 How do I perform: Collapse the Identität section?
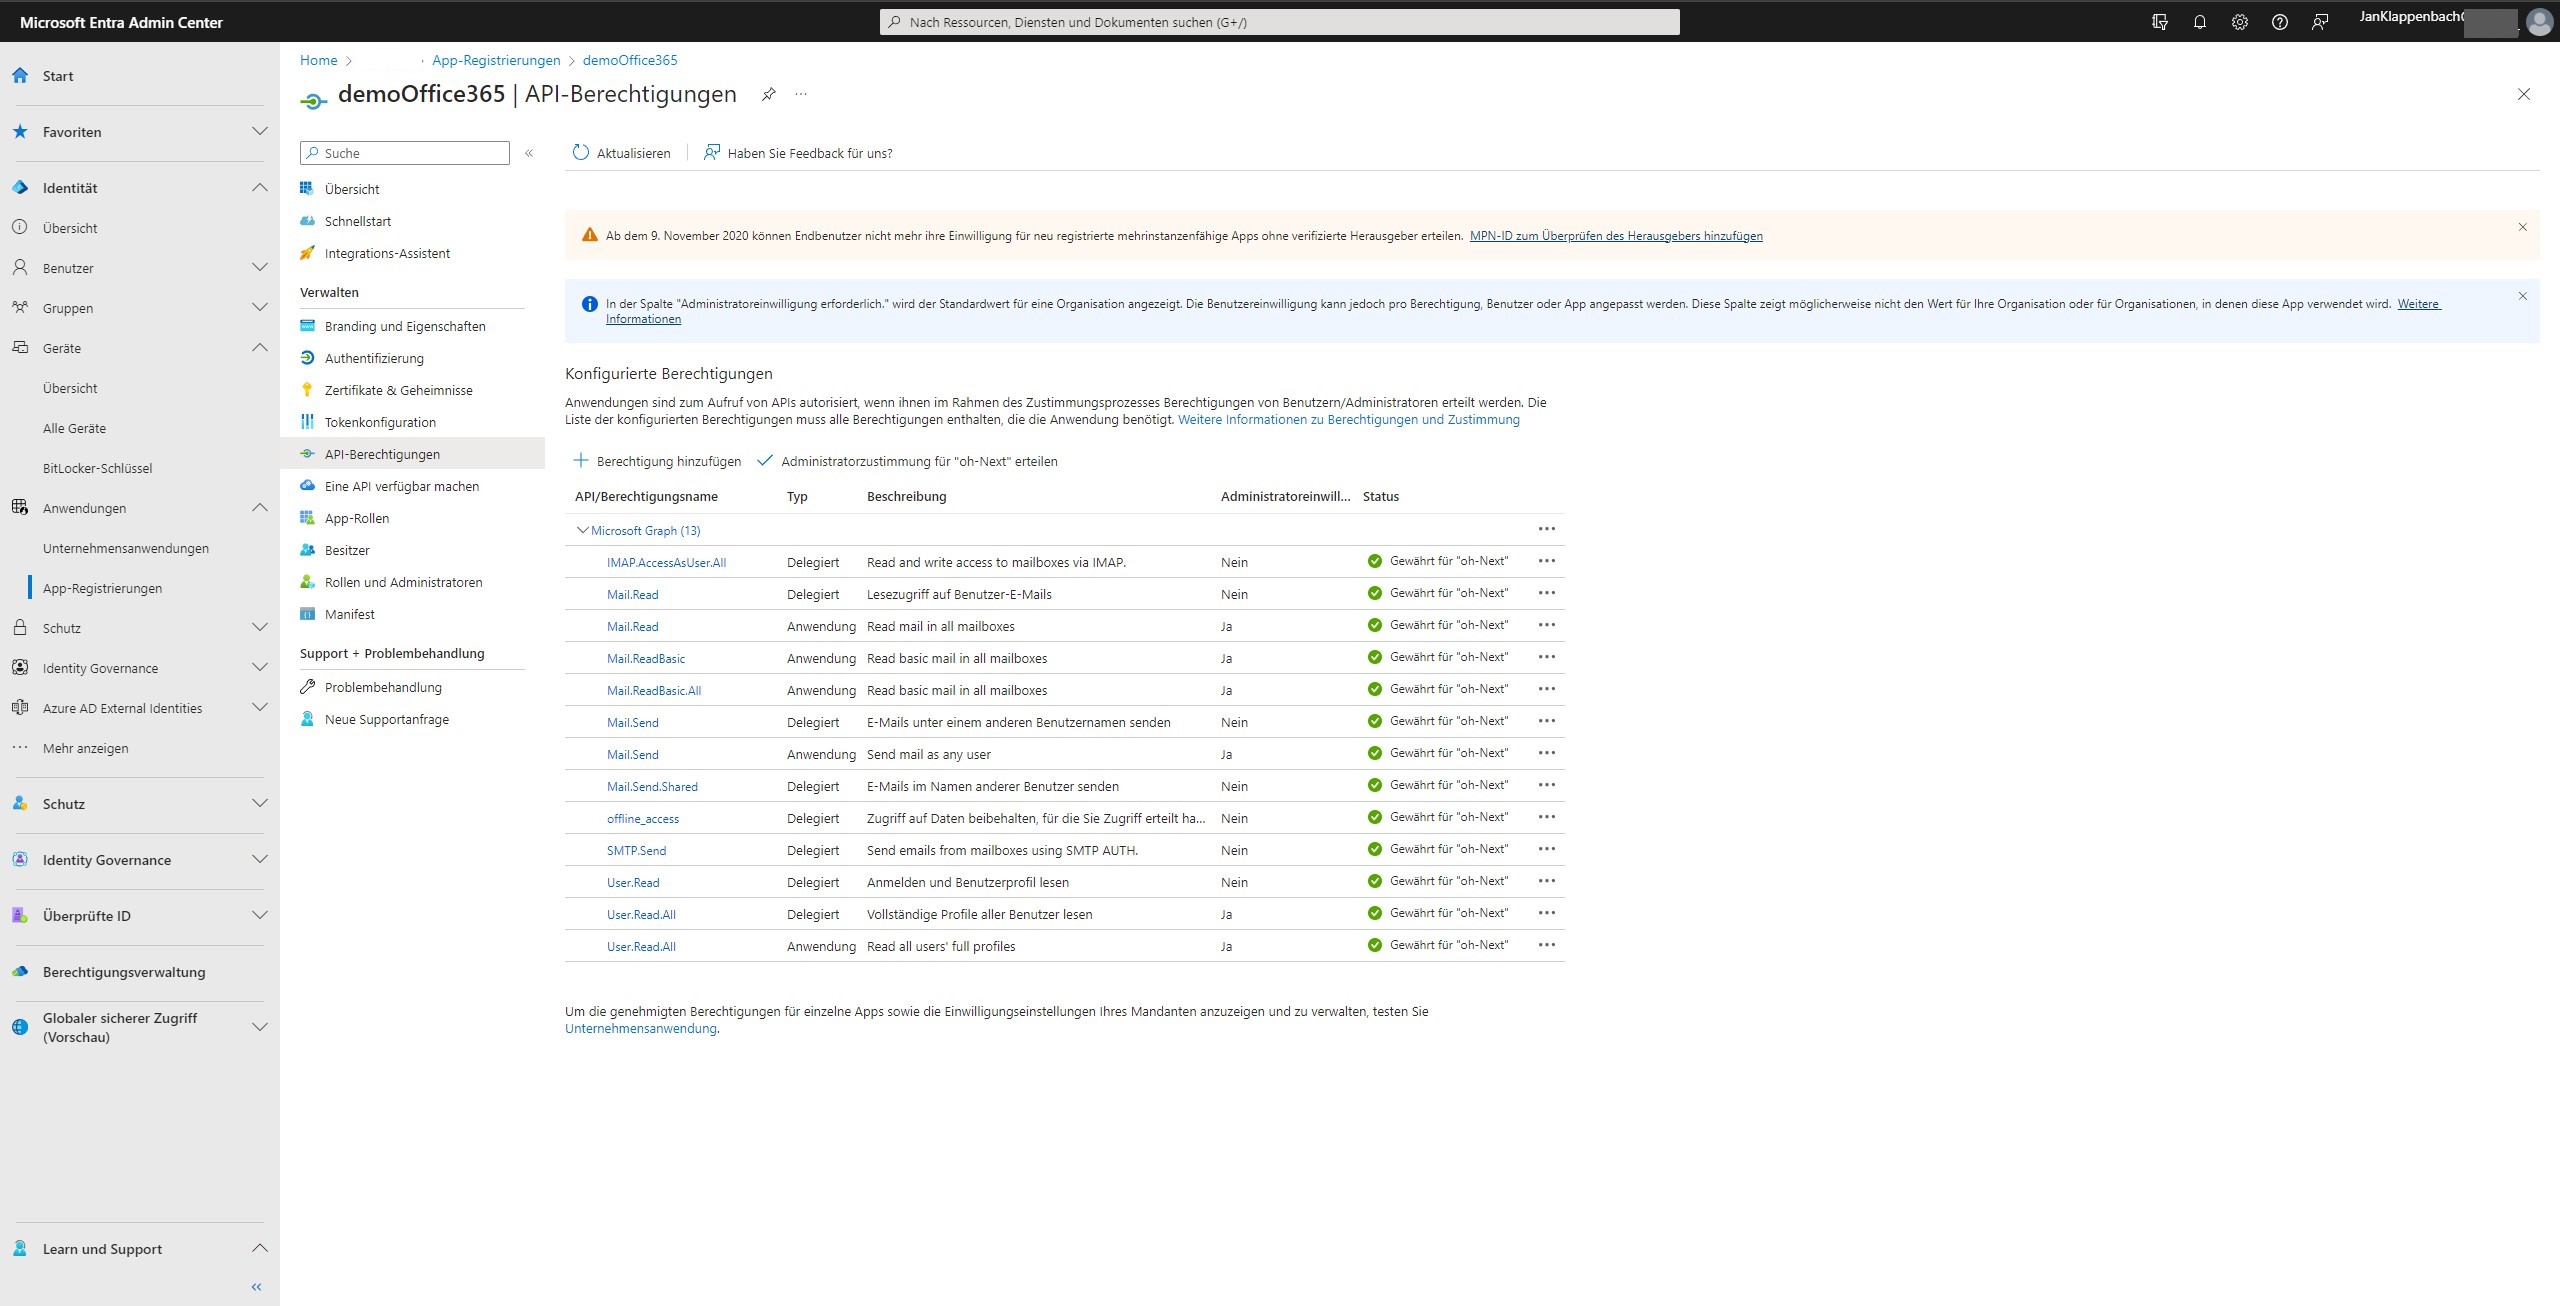click(259, 188)
